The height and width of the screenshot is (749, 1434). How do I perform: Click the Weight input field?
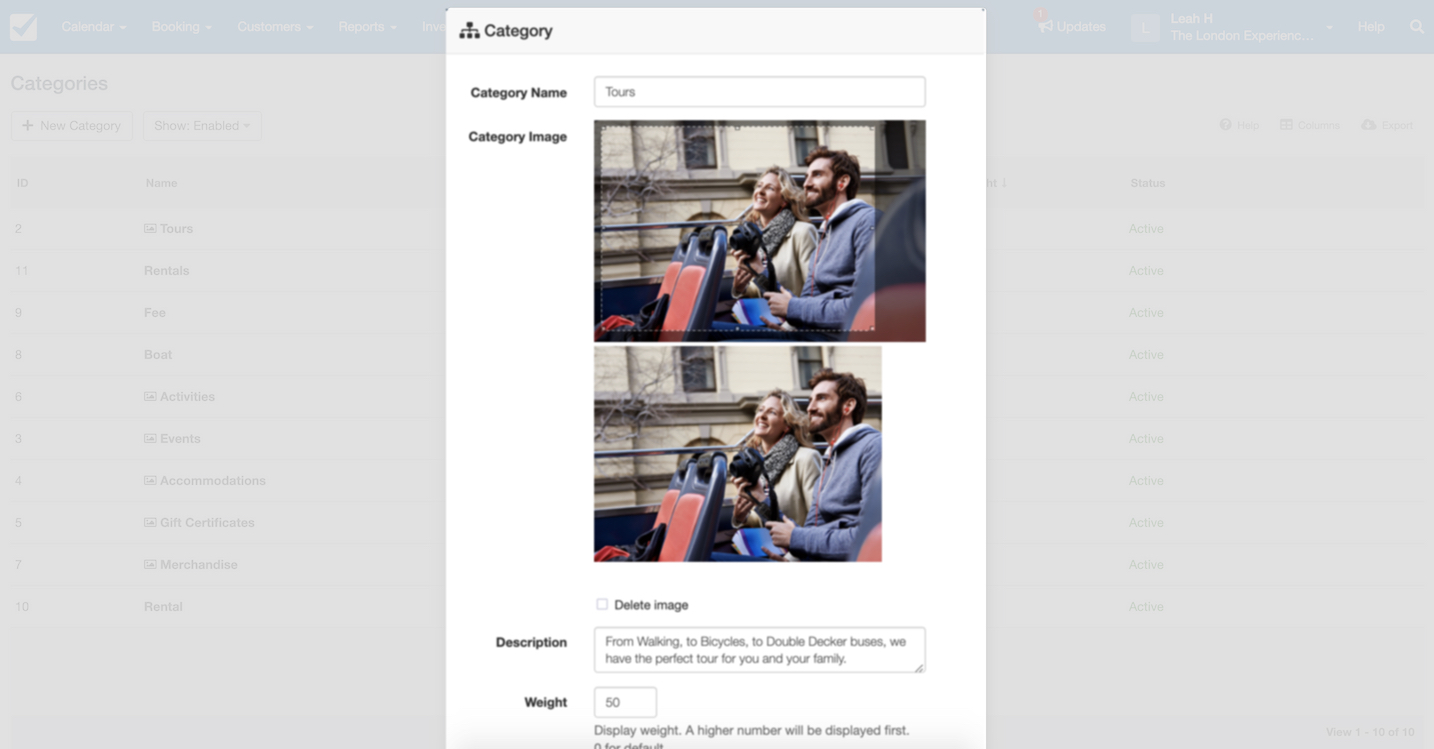tap(625, 702)
